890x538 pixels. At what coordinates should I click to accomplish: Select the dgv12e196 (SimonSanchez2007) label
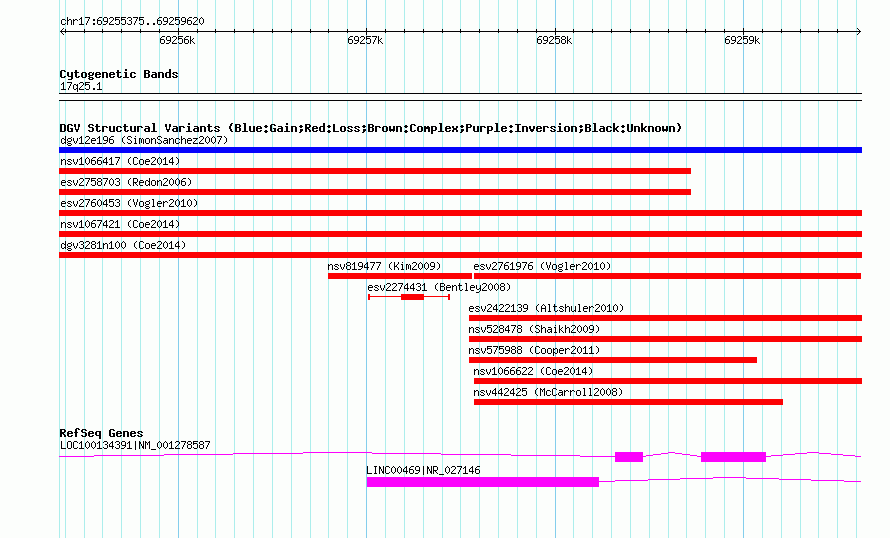[x=144, y=140]
